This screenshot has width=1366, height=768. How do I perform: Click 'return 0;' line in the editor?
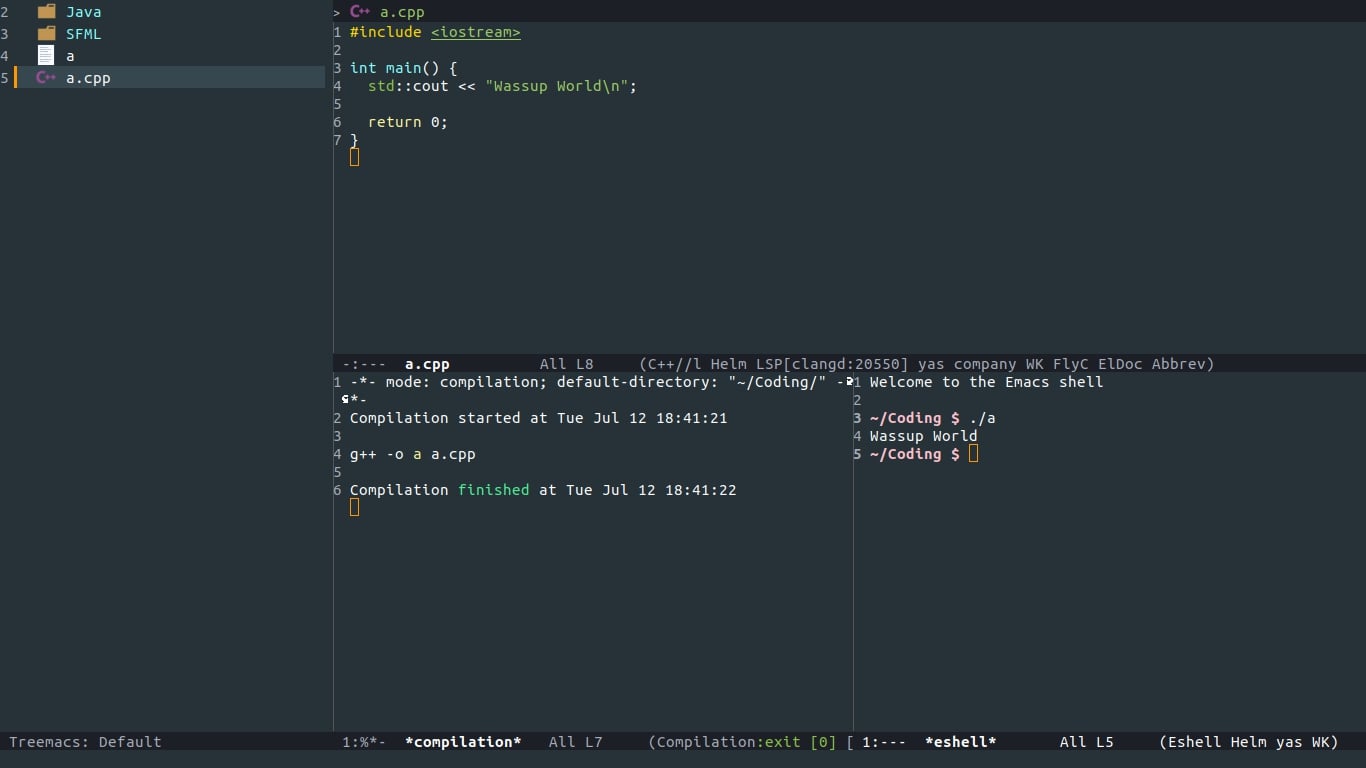pos(408,122)
